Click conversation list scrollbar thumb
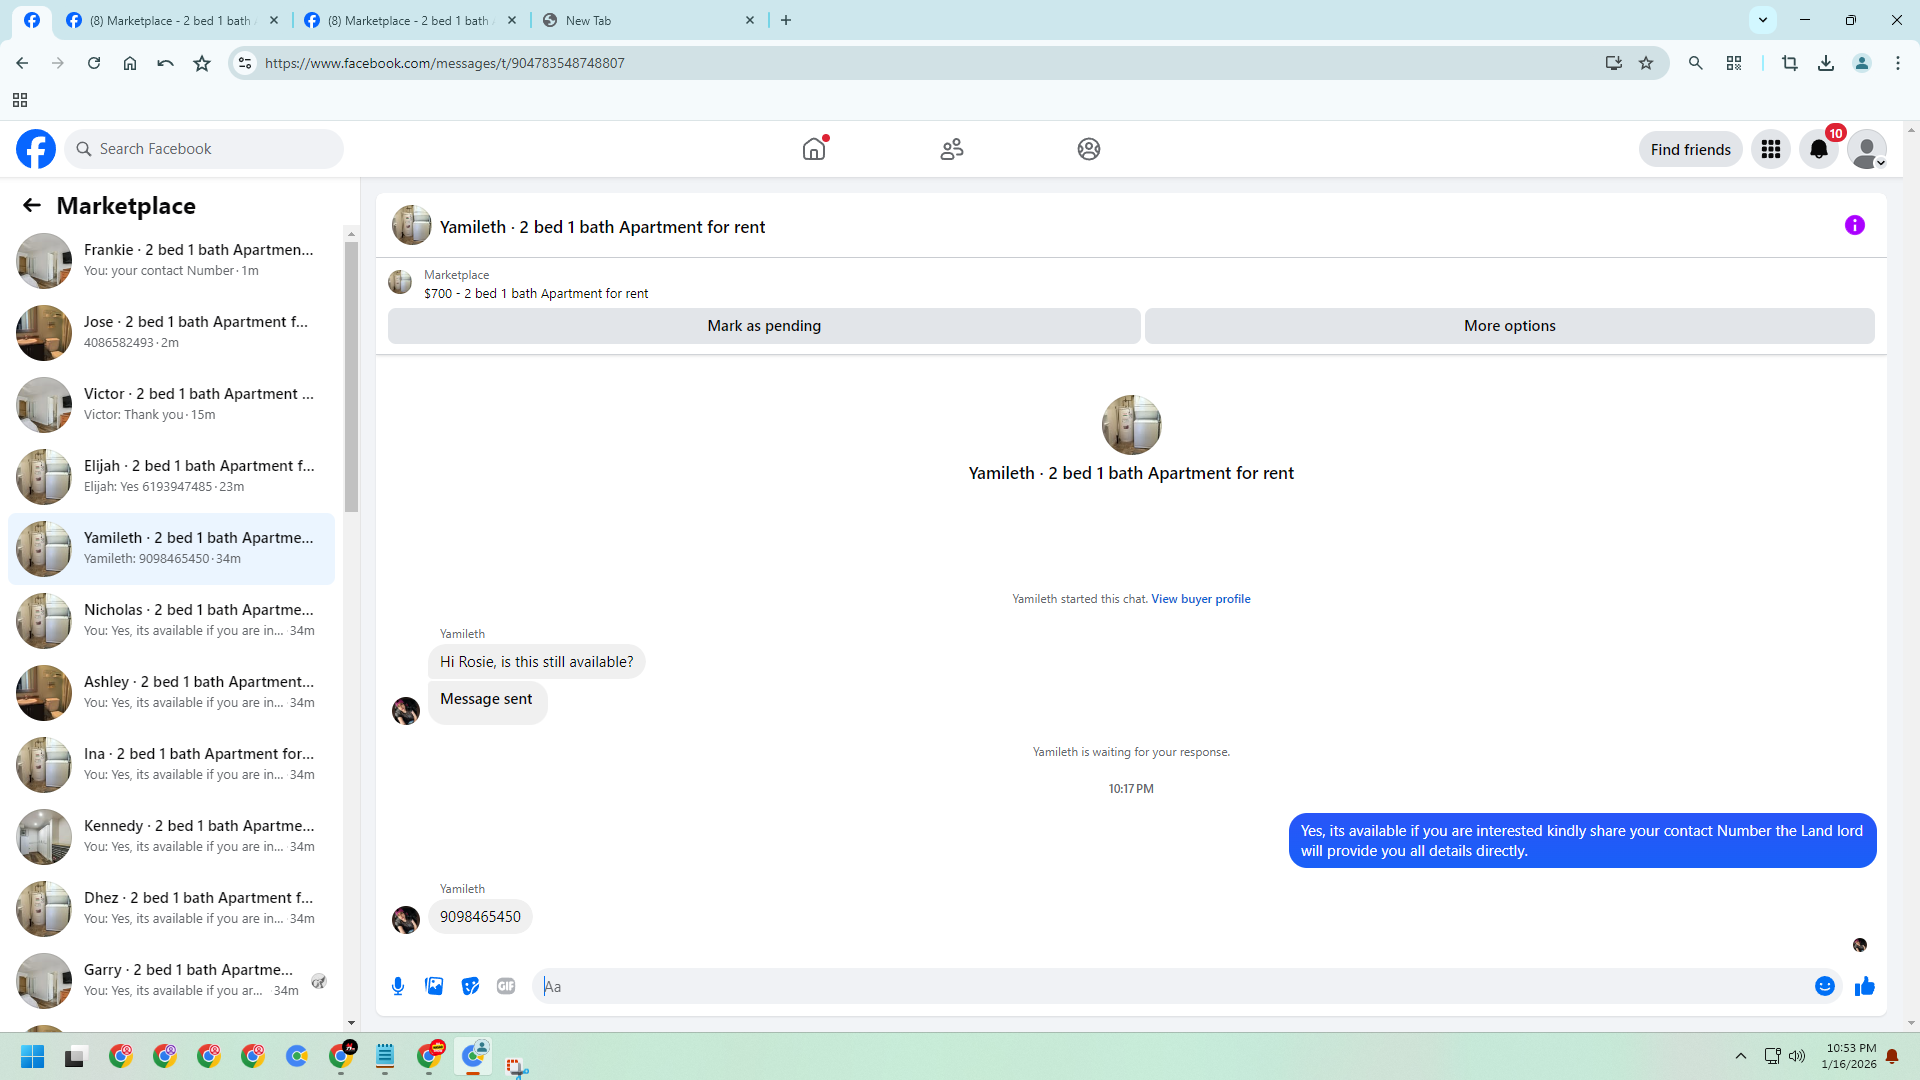 tap(351, 375)
